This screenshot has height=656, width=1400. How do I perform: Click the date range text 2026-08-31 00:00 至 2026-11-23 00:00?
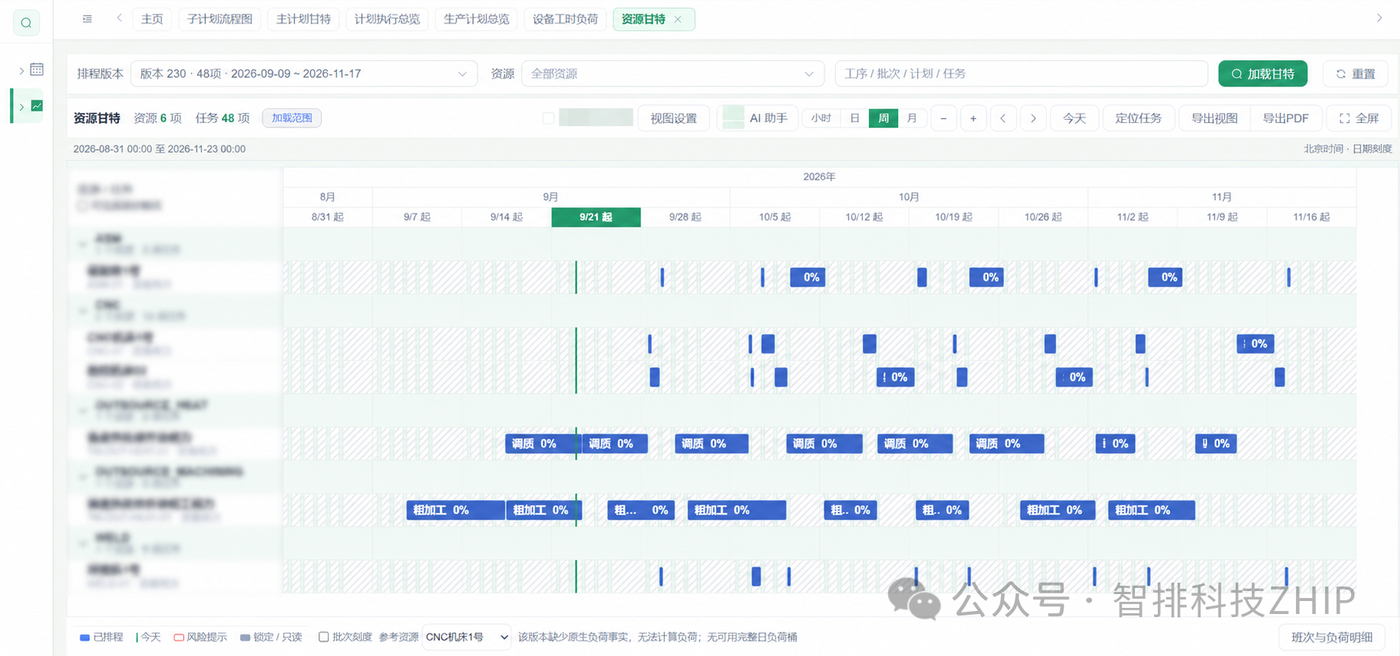tap(159, 149)
